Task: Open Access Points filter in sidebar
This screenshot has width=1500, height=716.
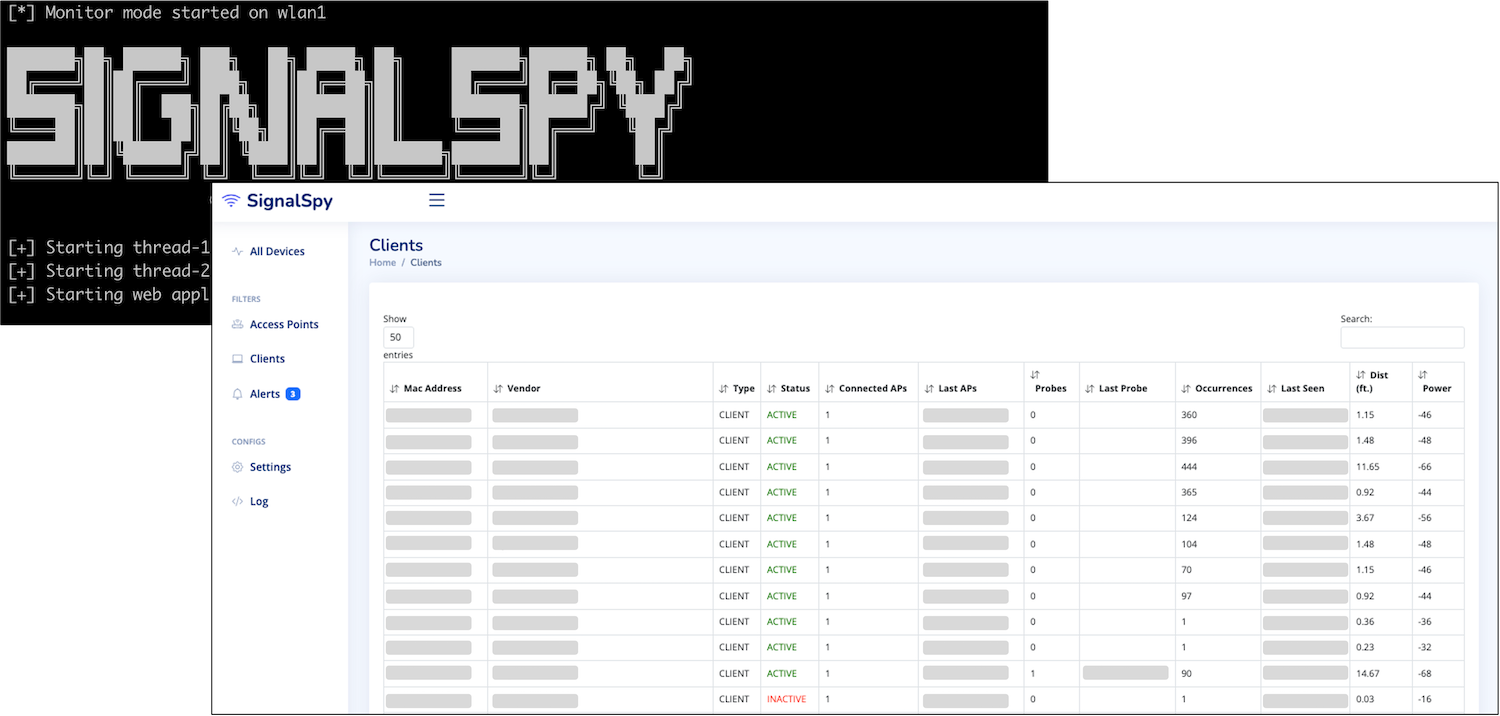Action: tap(284, 325)
